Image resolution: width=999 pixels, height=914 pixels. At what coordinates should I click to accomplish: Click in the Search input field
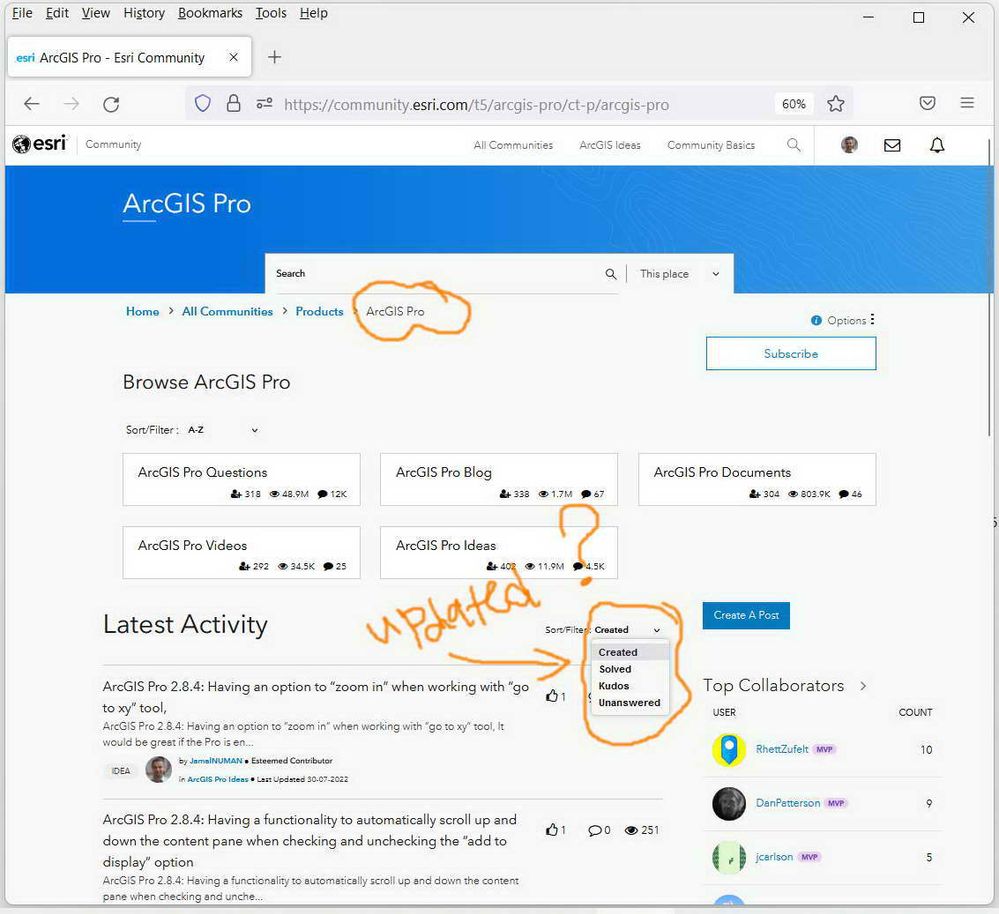point(436,274)
